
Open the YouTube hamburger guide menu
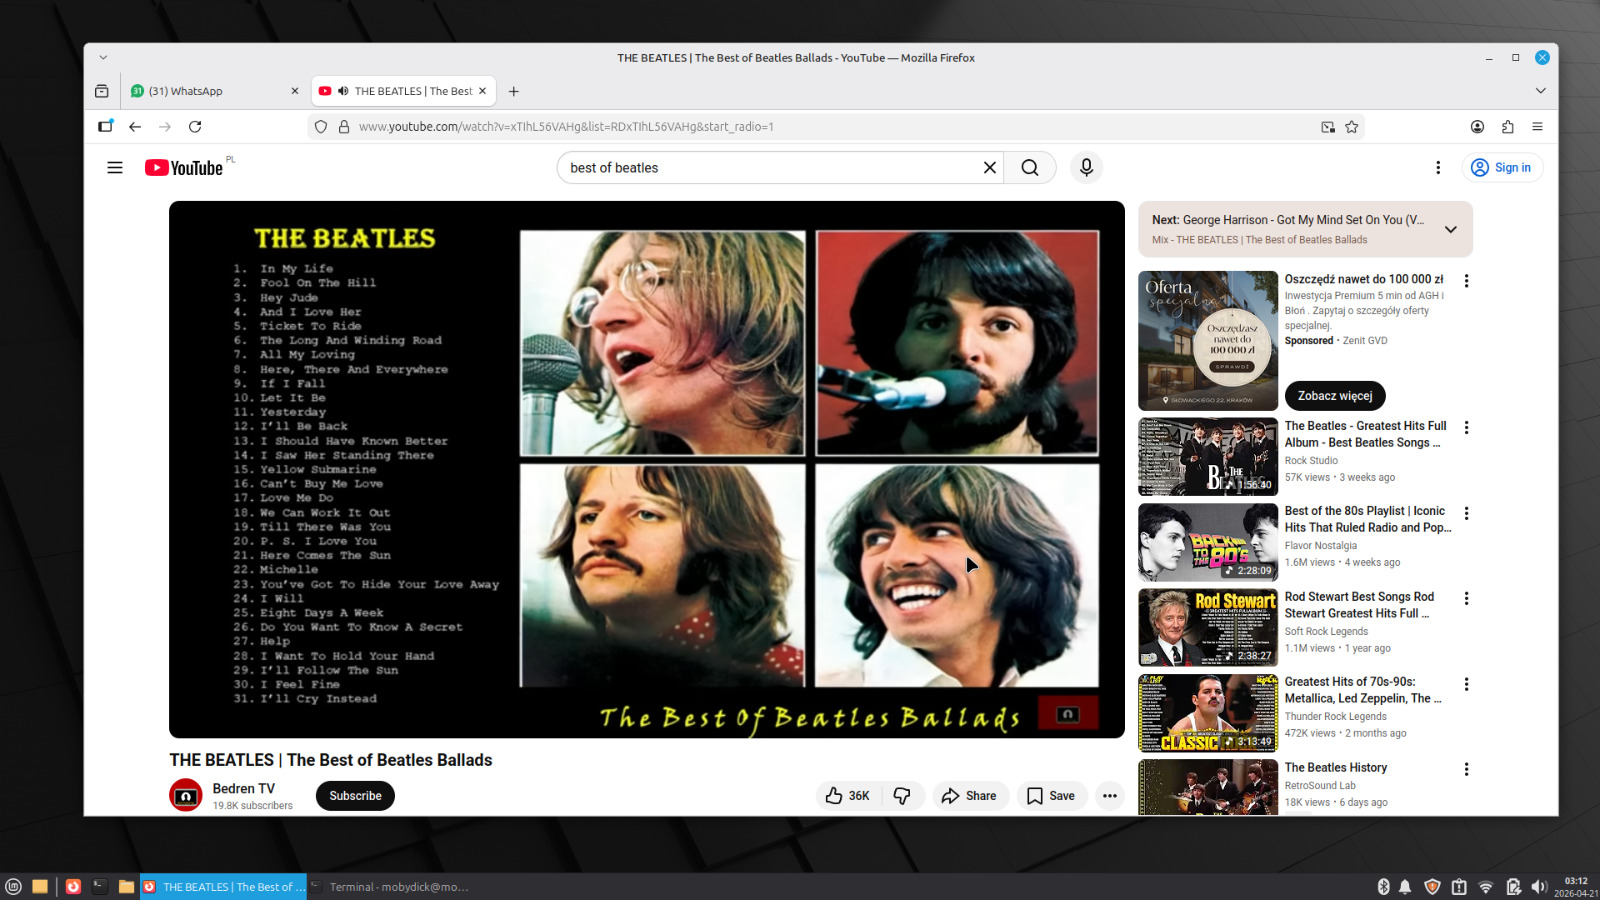point(115,168)
